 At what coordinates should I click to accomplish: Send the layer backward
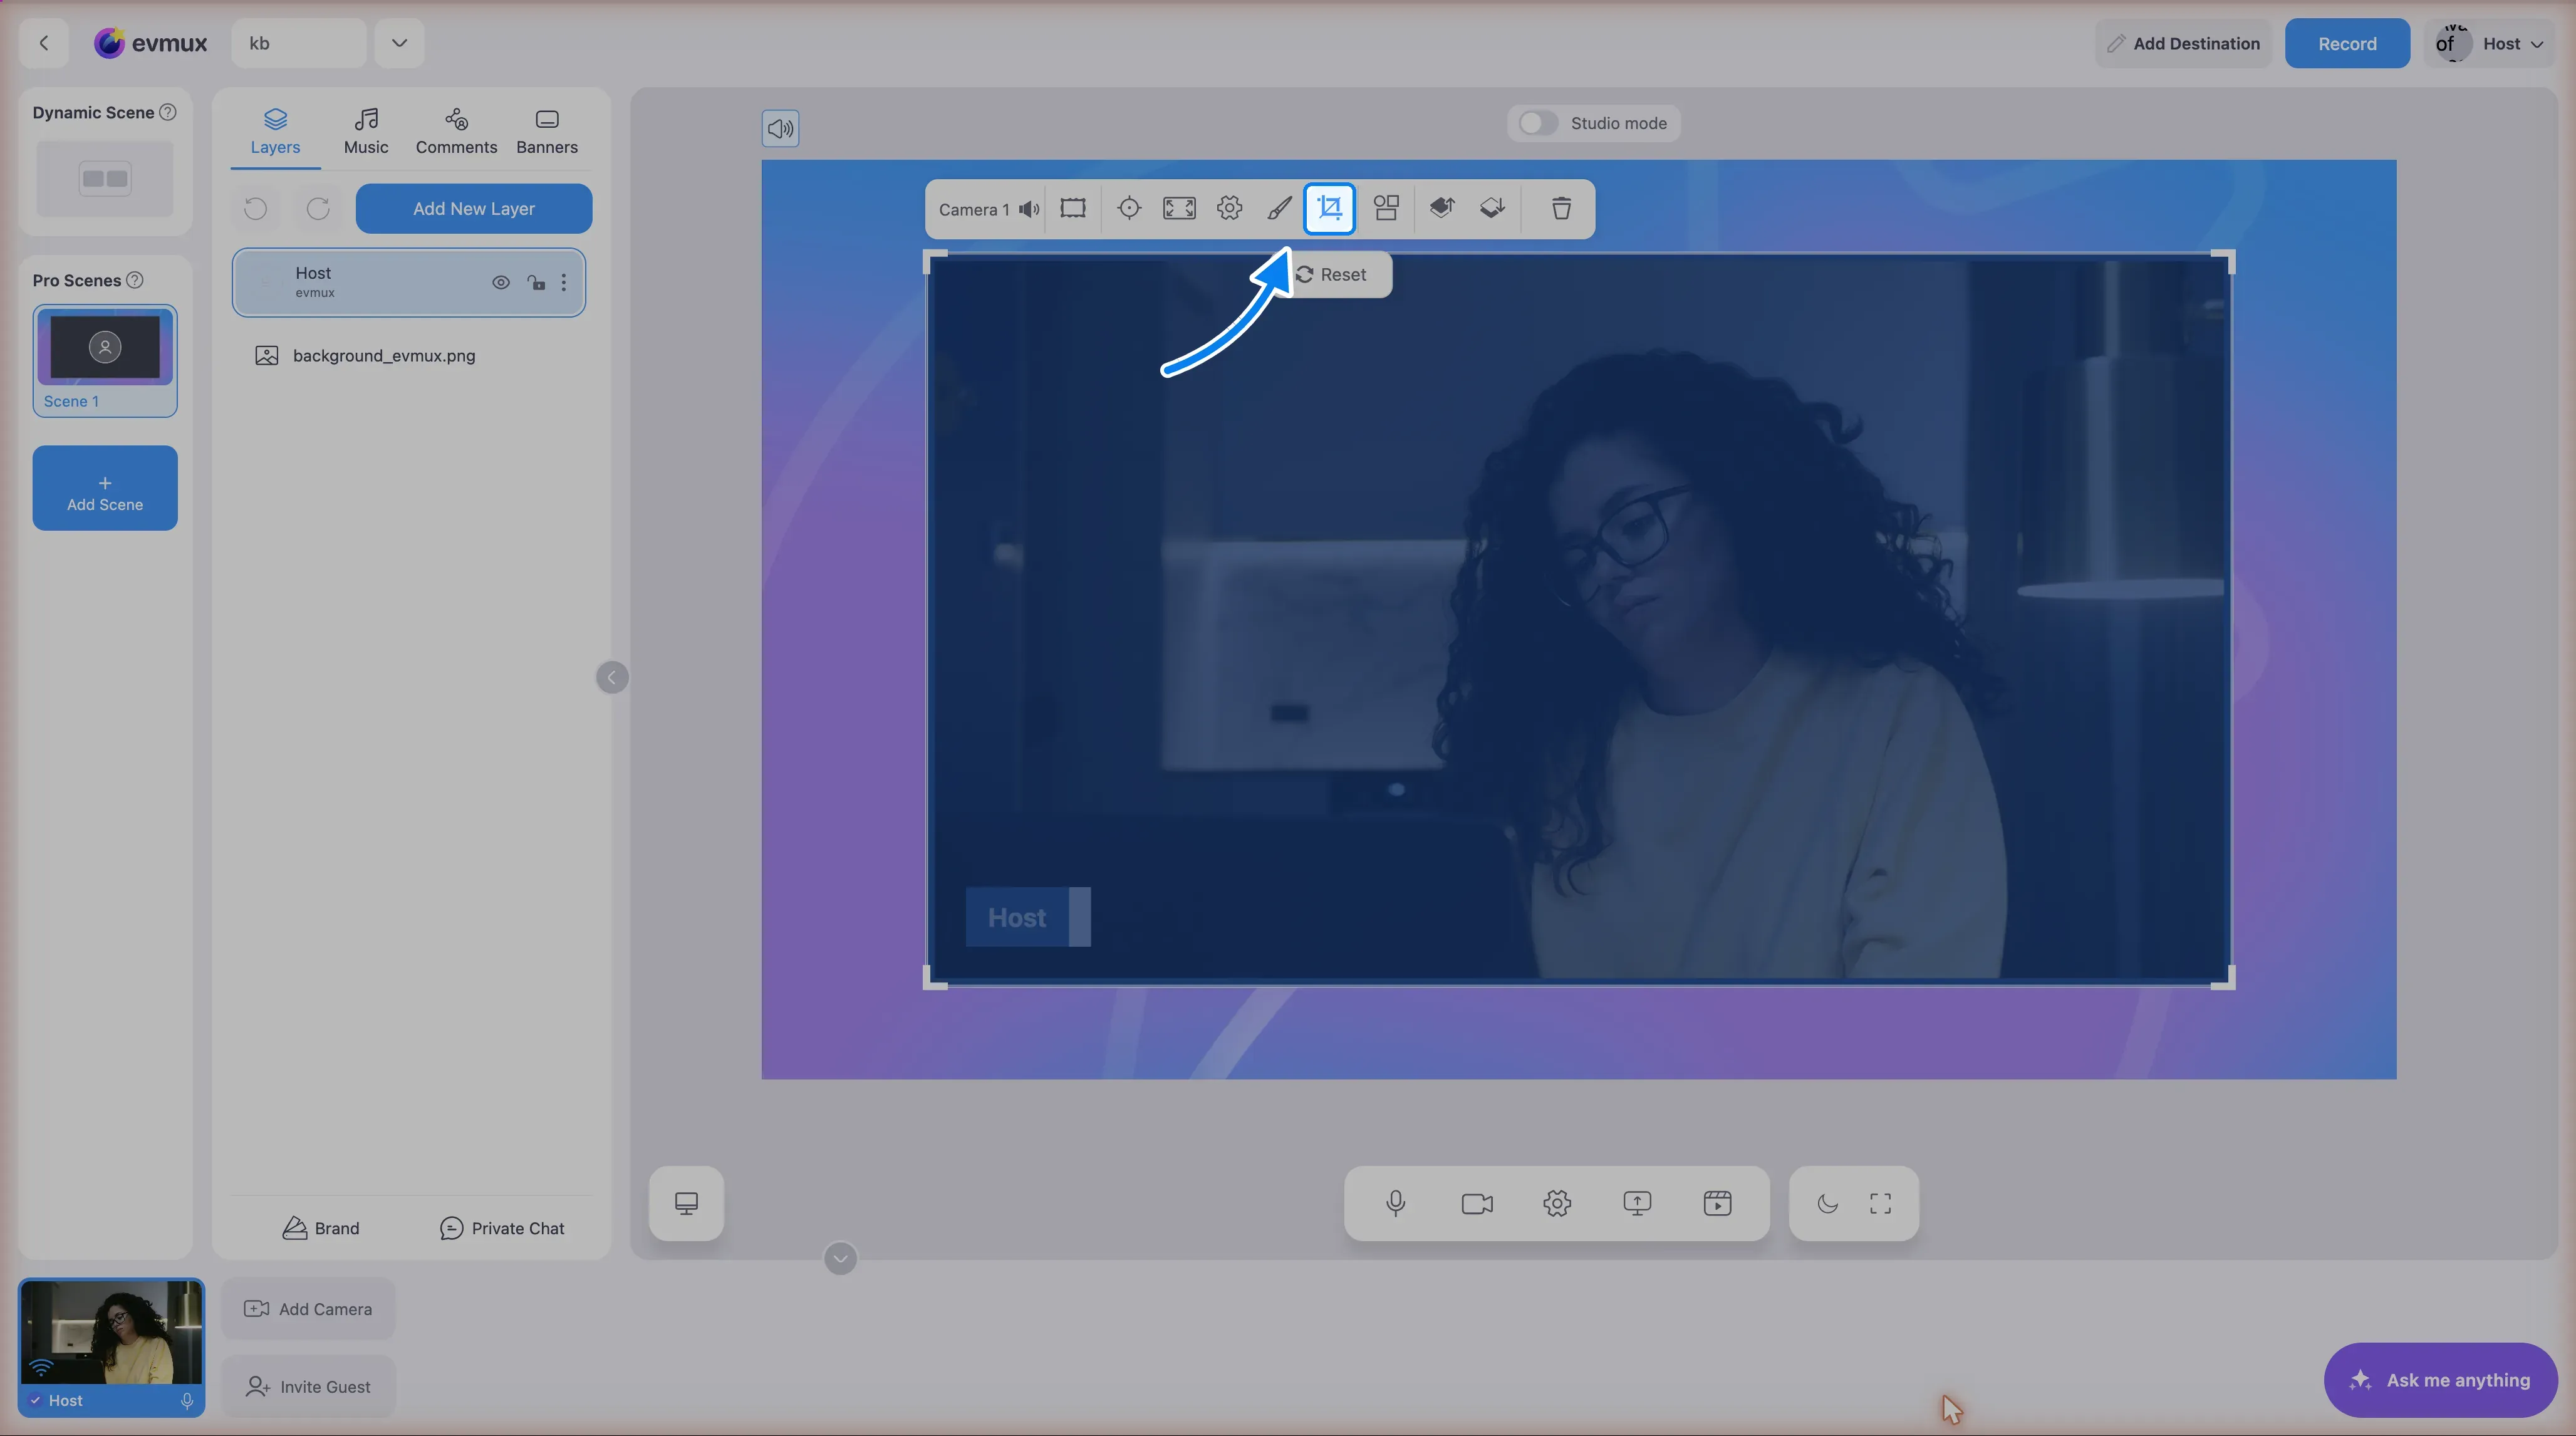click(1492, 208)
